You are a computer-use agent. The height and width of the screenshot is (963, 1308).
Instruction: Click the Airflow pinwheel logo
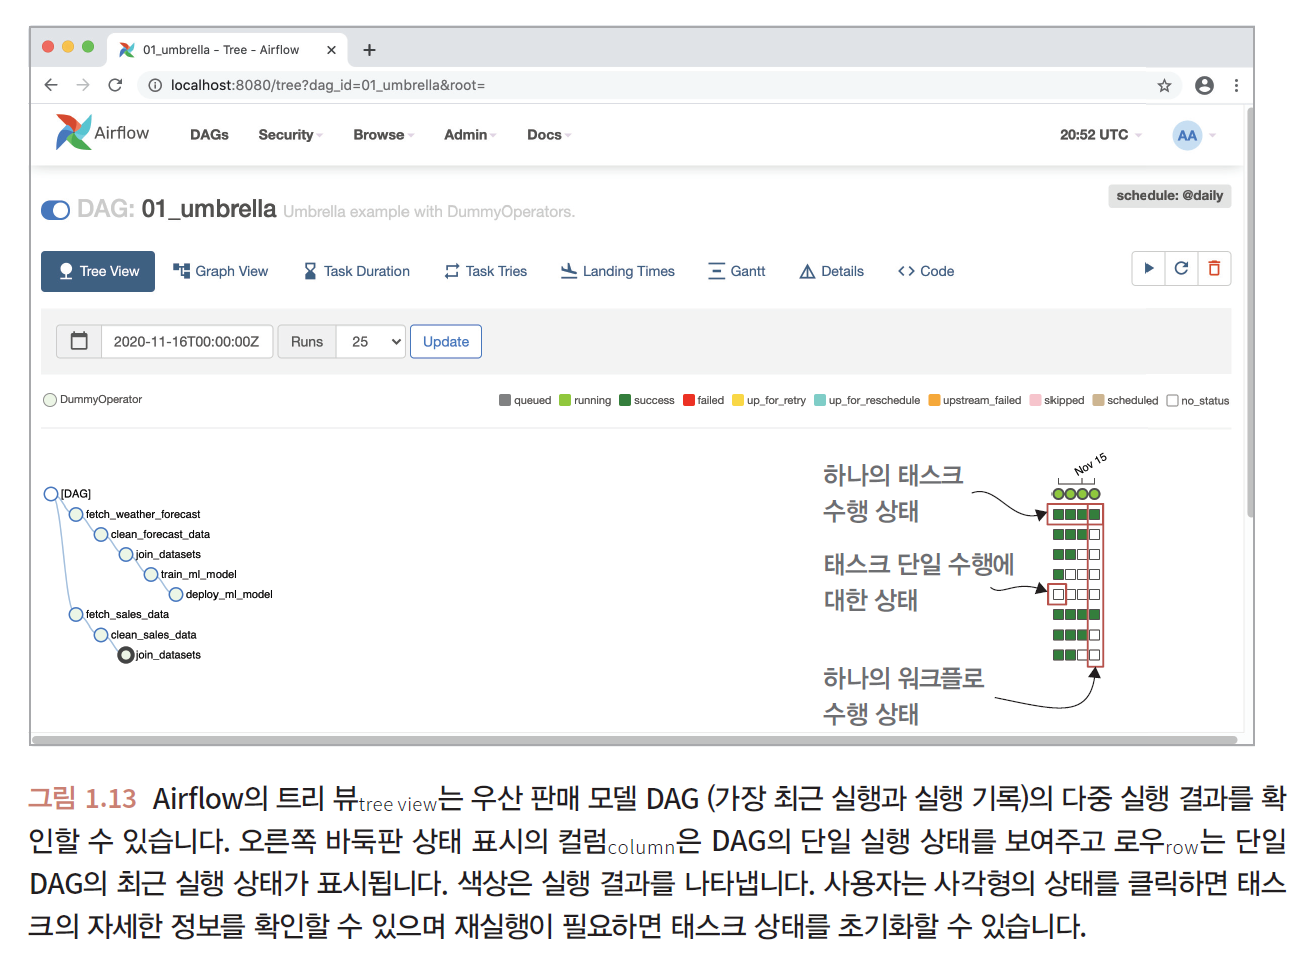(x=73, y=132)
